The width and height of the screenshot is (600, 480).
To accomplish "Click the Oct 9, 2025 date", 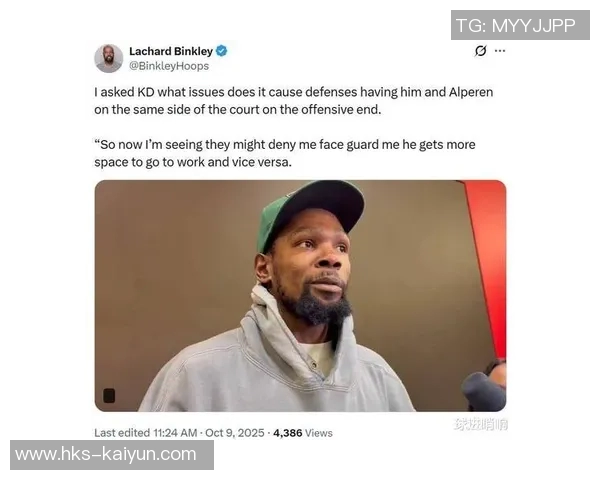I will [x=235, y=433].
